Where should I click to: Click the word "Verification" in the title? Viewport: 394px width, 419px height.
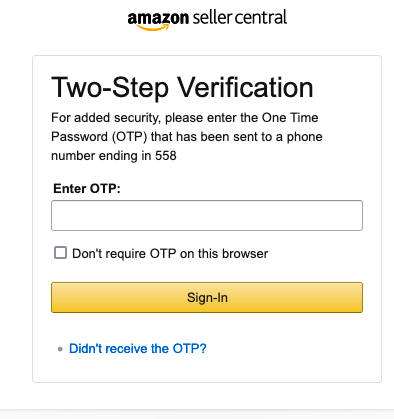pos(245,88)
